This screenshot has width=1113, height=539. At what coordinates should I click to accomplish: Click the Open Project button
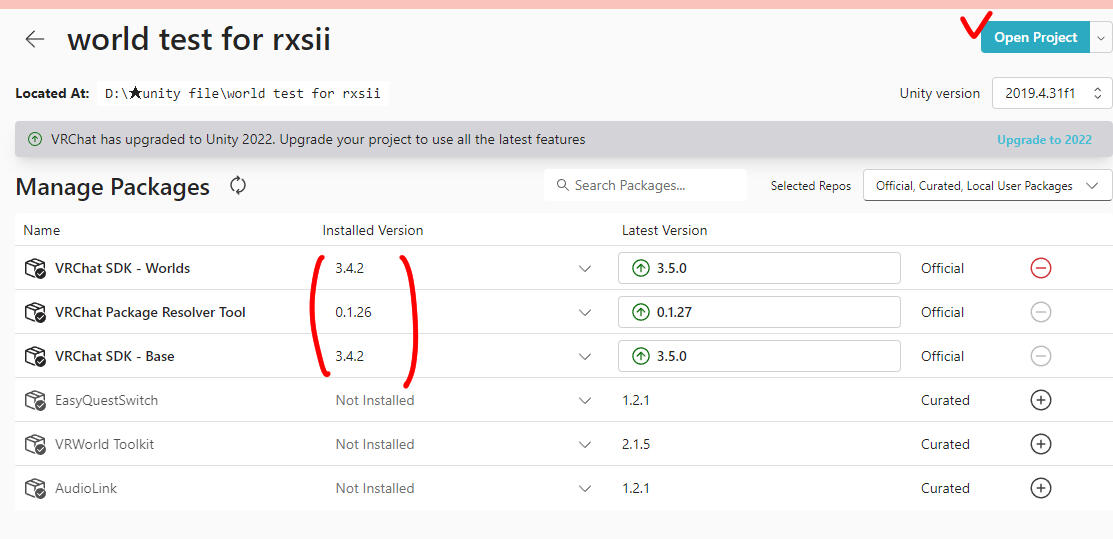[x=1035, y=38]
